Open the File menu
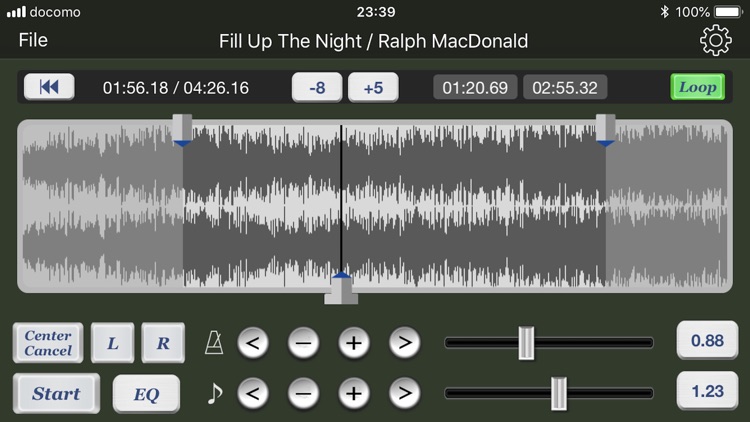Screen dimensions: 750x422 click(x=33, y=40)
